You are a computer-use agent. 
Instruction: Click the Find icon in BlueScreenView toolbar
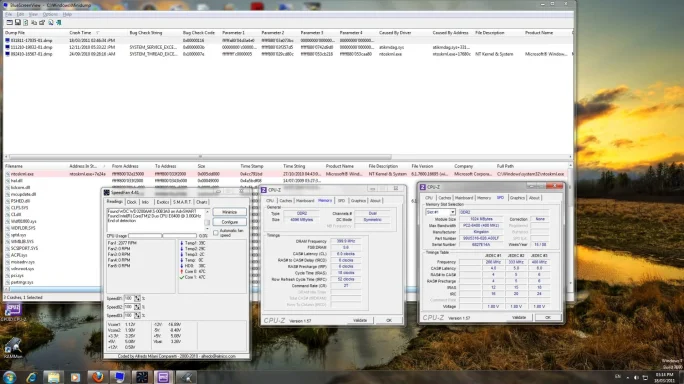51,22
